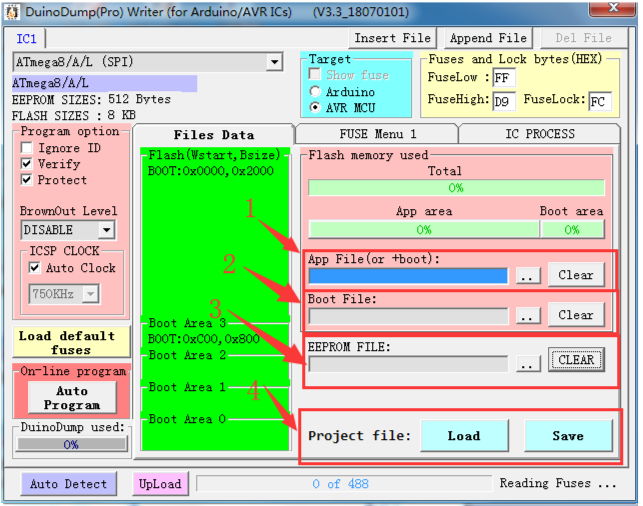Open the FUSE Menu 1 tab
Image resolution: width=643 pixels, height=506 pixels.
377,134
